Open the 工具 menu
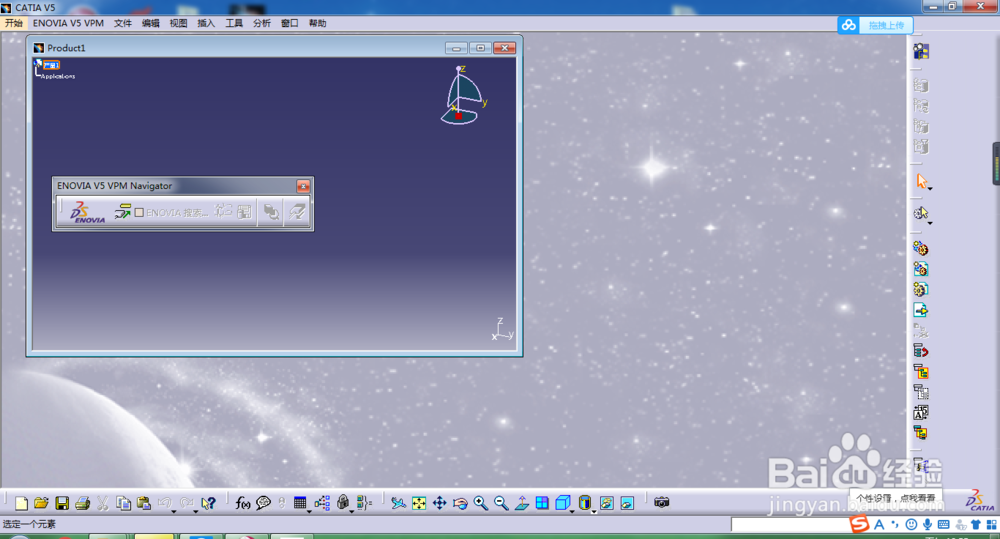 pos(234,23)
